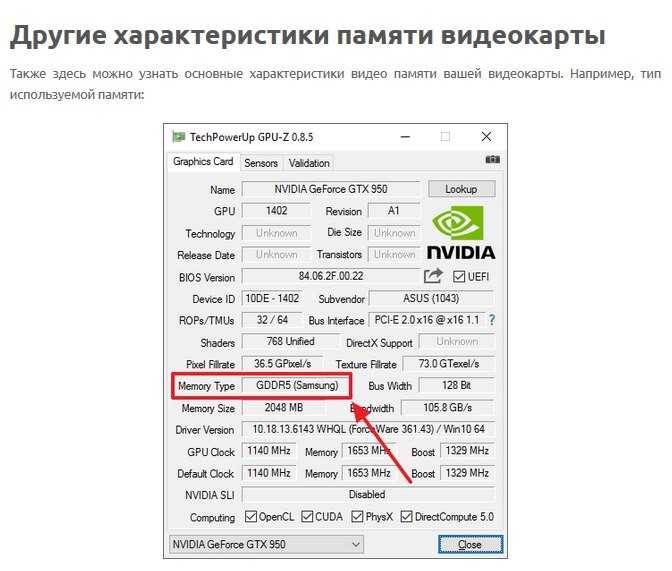Click the Driver Version field
This screenshot has height=571, width=672.
point(368,429)
